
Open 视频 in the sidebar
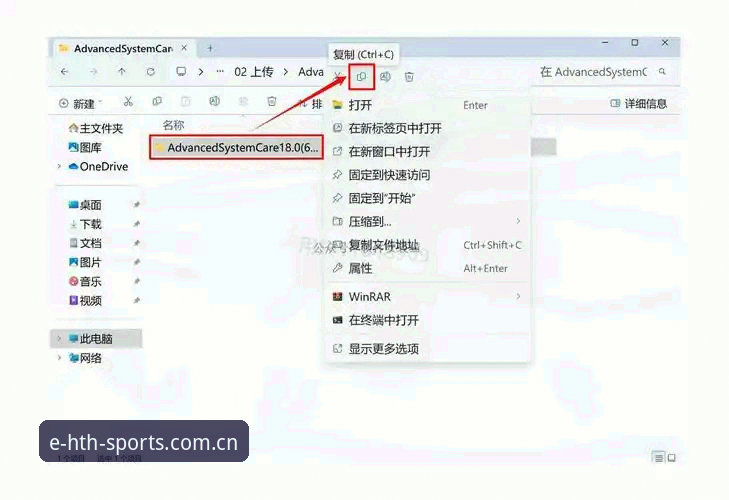pos(85,300)
